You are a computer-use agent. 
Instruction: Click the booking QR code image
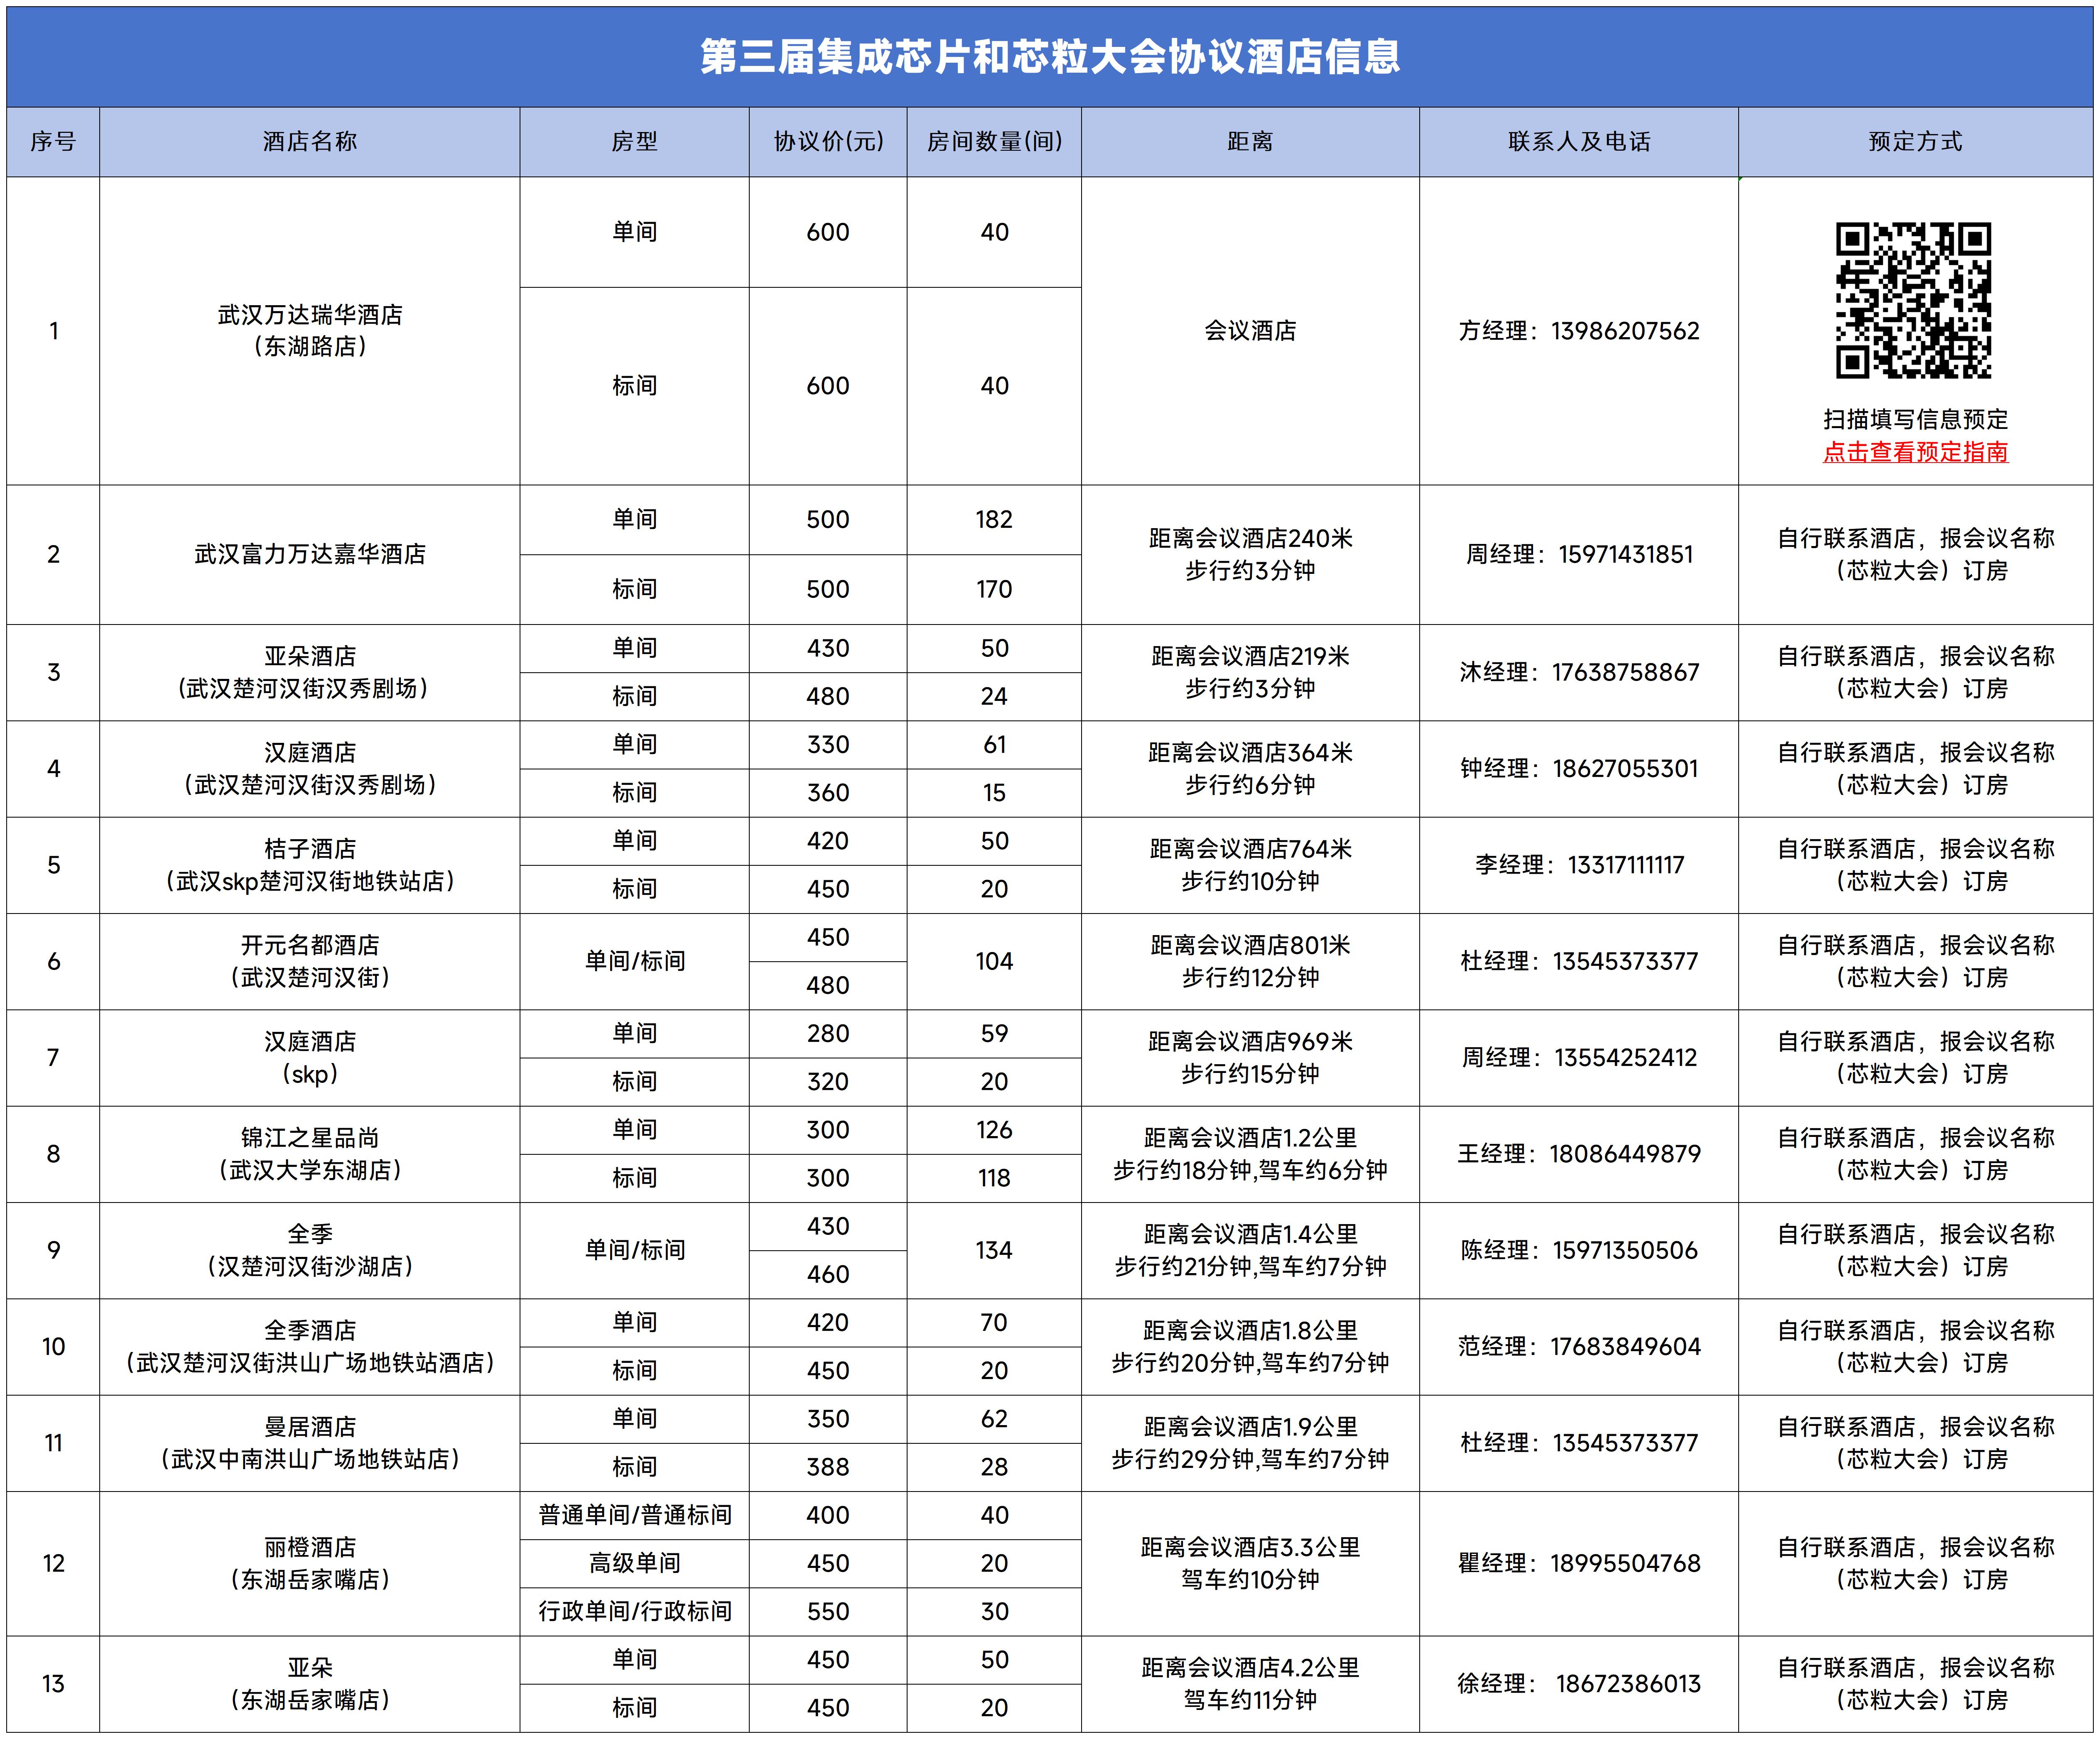click(1914, 300)
